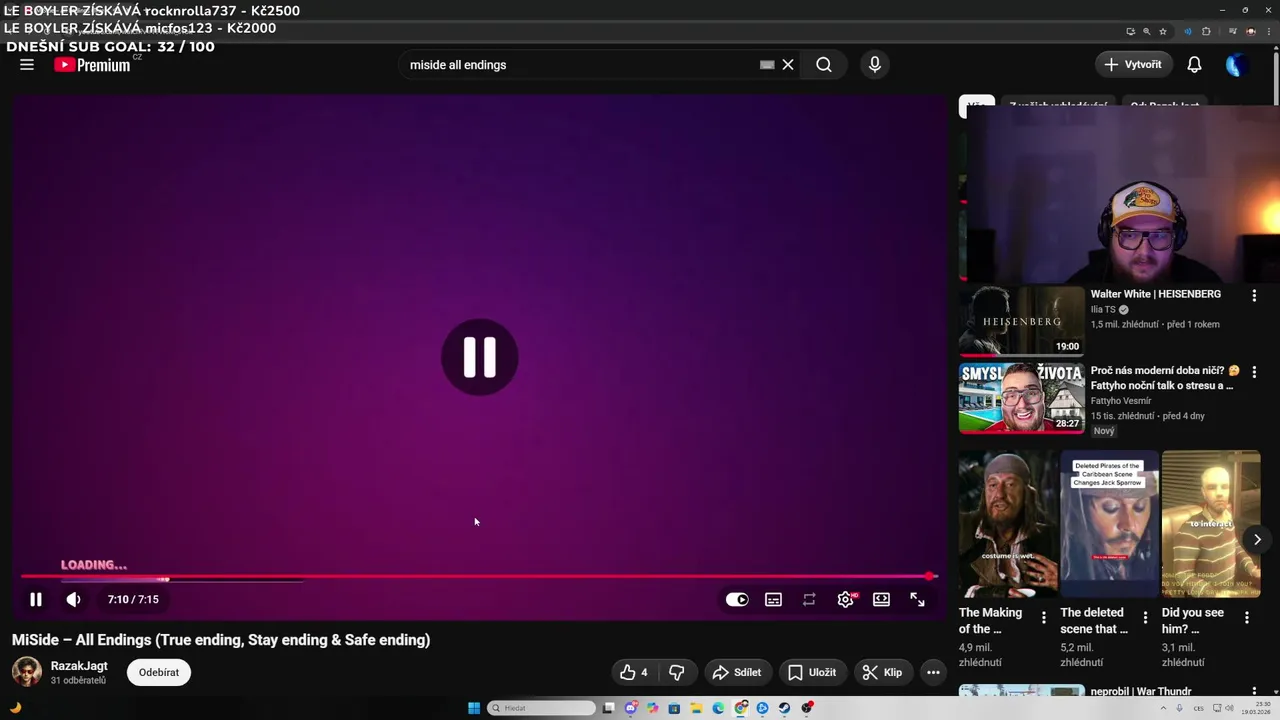Open the RazakJagt channel avatar
1280x720 pixels.
[27, 672]
